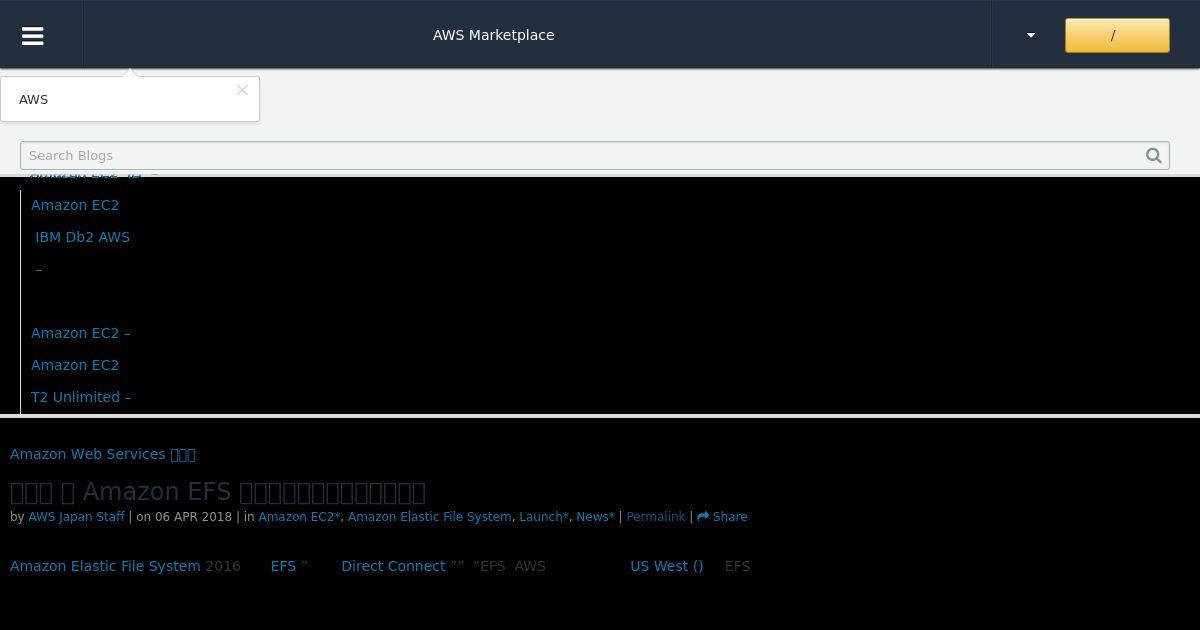Open Amazon EC2 link above IBM Db2 AWS
The image size is (1200, 630).
(75, 205)
